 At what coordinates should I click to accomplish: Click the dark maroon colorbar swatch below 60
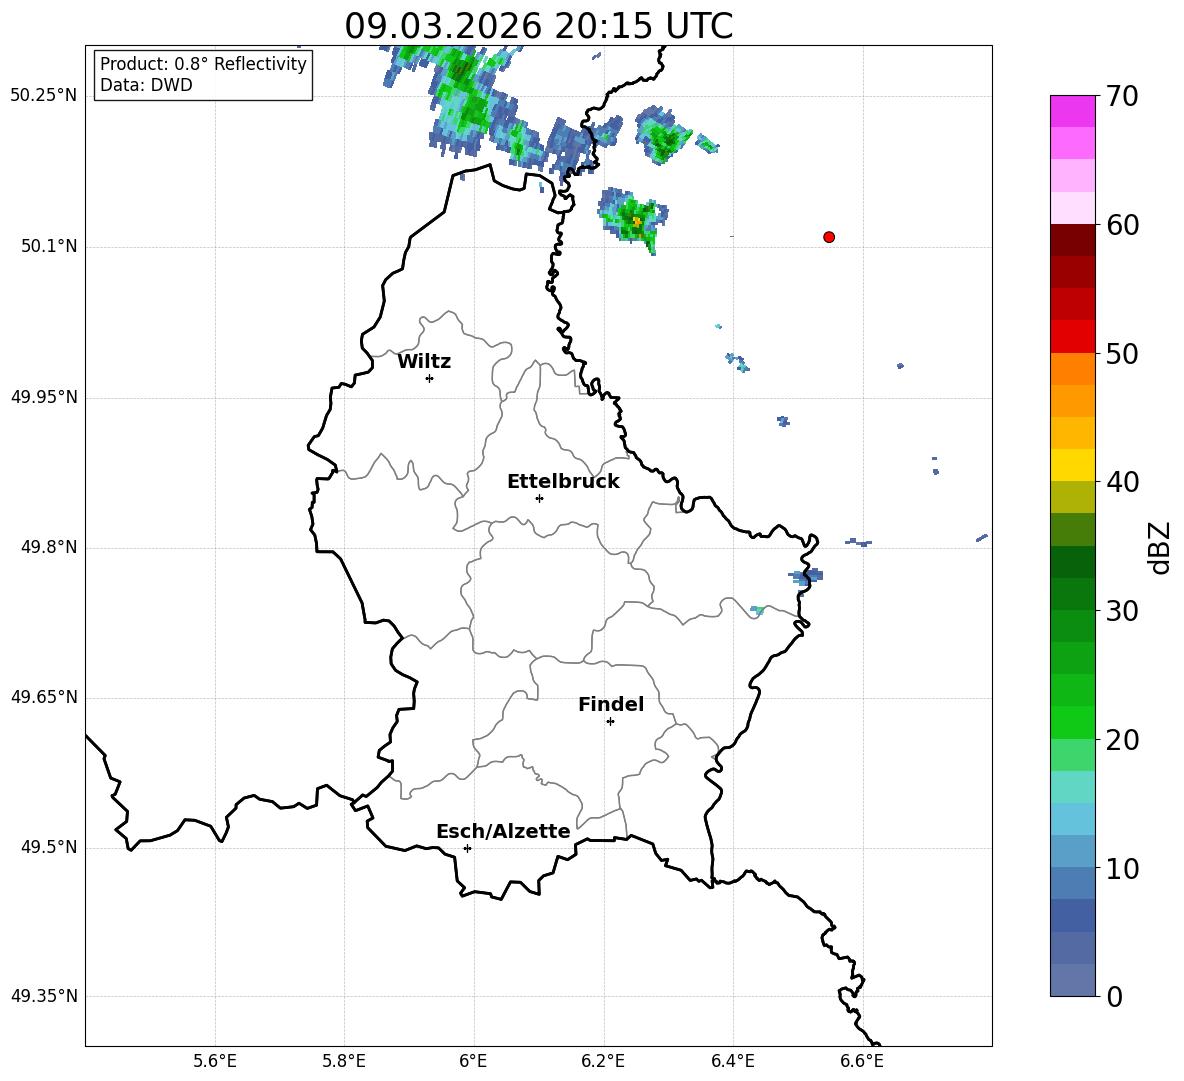pos(1073,240)
